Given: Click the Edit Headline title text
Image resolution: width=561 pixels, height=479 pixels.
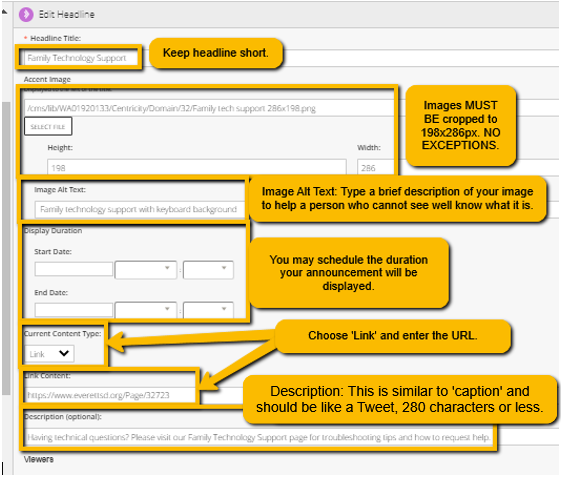Looking at the screenshot, I should pyautogui.click(x=67, y=15).
